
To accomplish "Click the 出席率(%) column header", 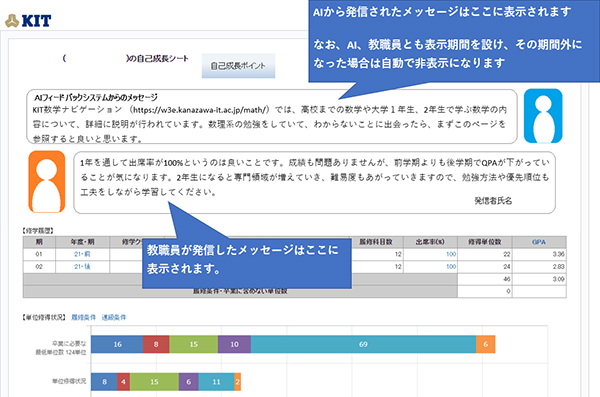I will coord(430,242).
